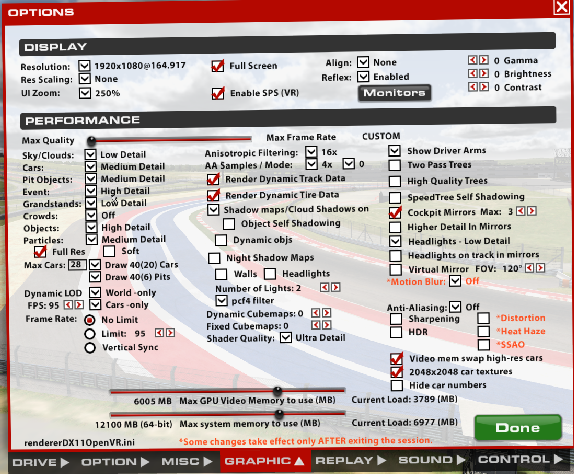This screenshot has height=474, width=574.
Task: Switch to OPTION tab
Action: [x=114, y=462]
